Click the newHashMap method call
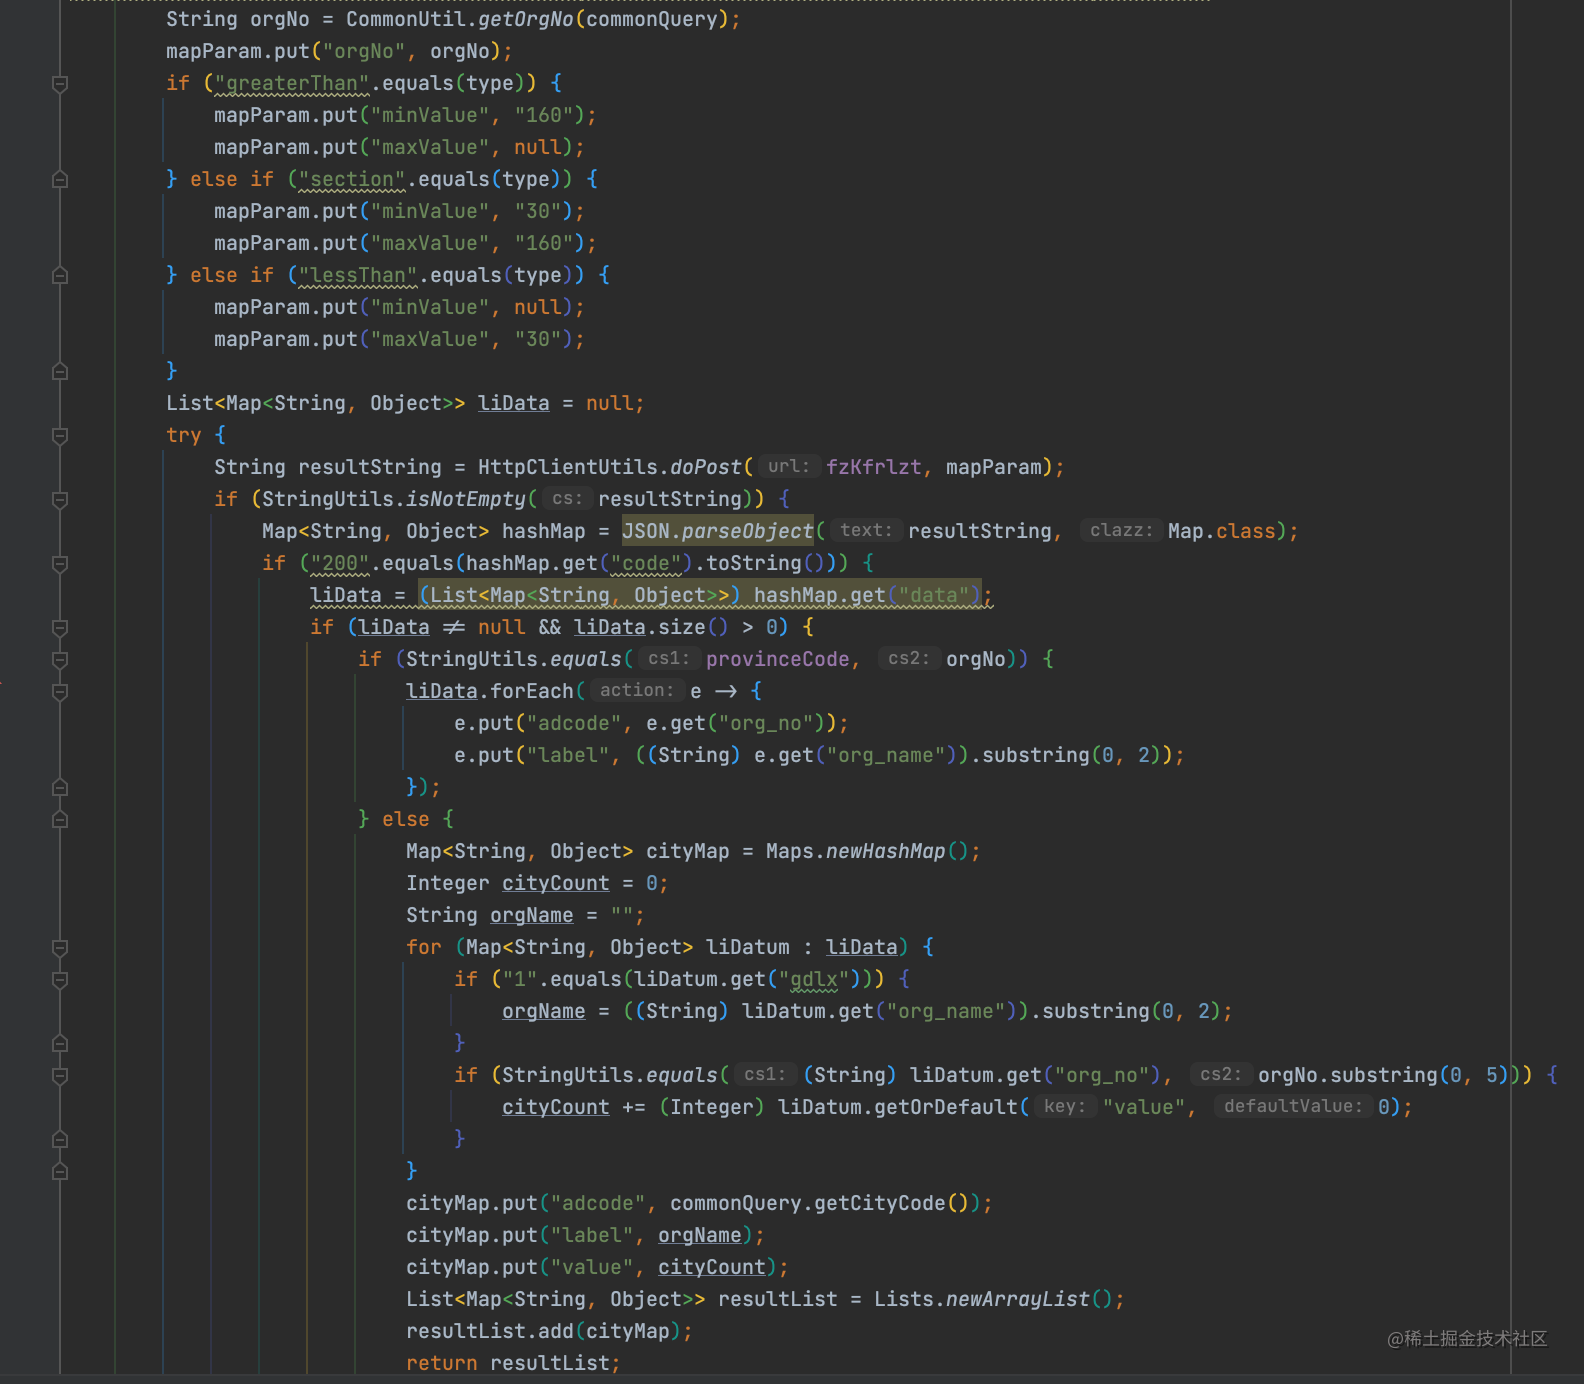The image size is (1584, 1384). point(885,851)
